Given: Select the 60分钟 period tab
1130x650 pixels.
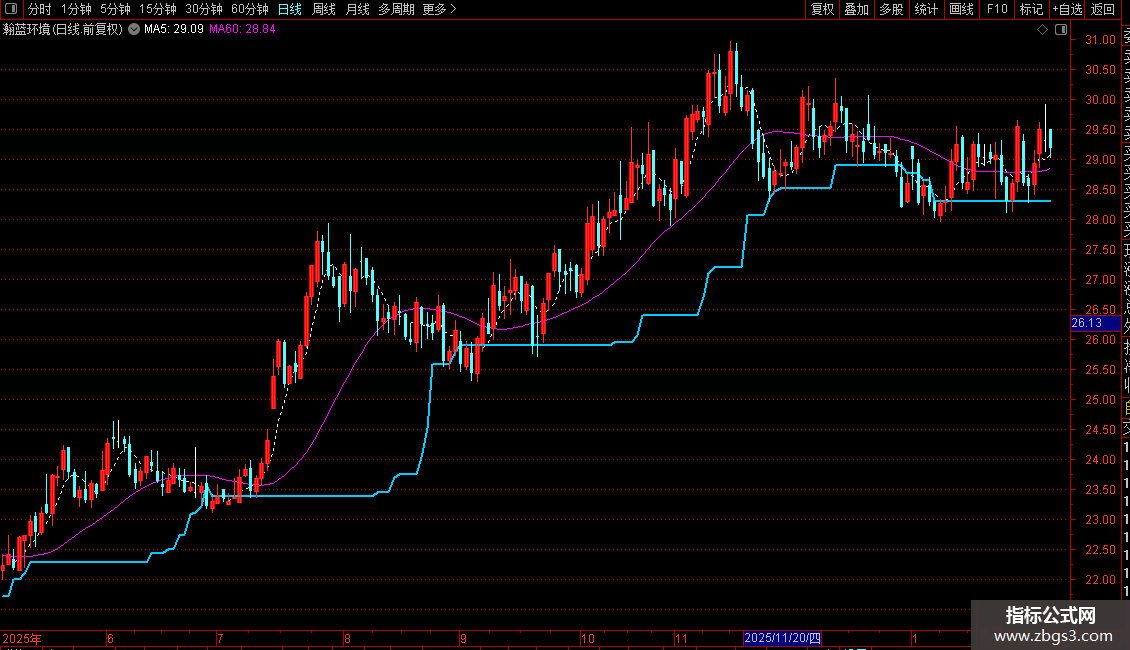Looking at the screenshot, I should point(250,9).
